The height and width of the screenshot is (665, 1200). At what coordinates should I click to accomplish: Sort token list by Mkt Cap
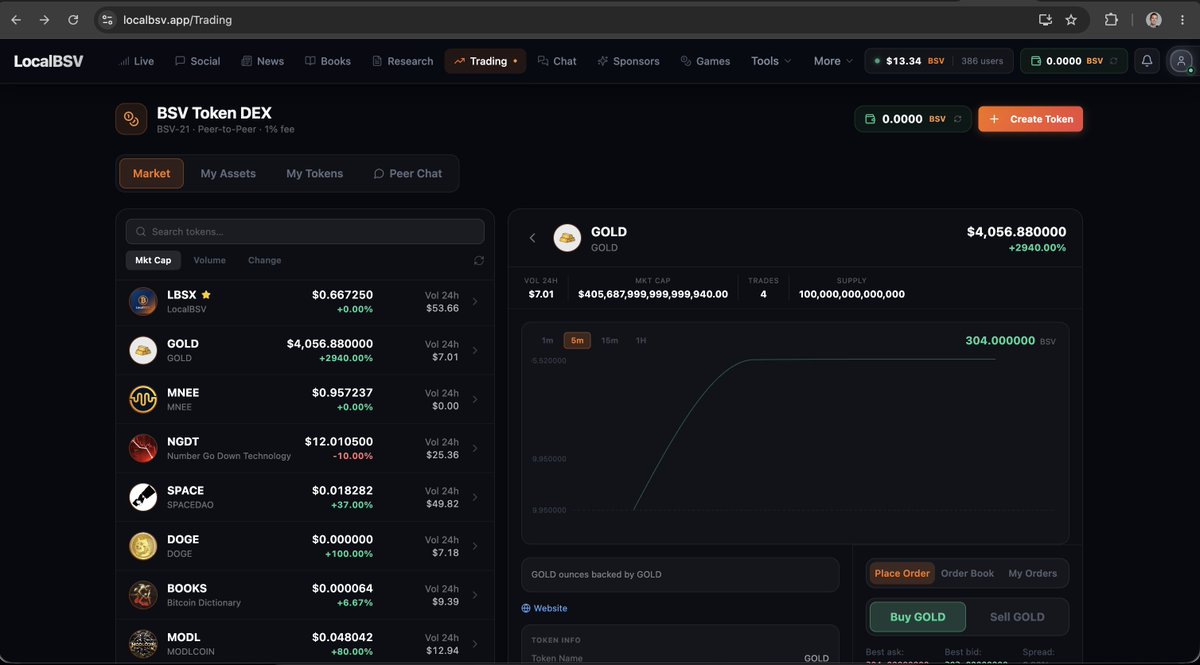tap(153, 260)
